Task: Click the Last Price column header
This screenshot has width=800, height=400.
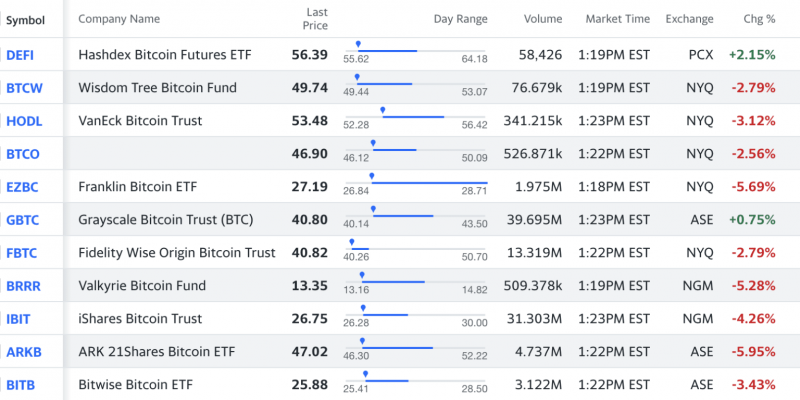Action: tap(316, 18)
